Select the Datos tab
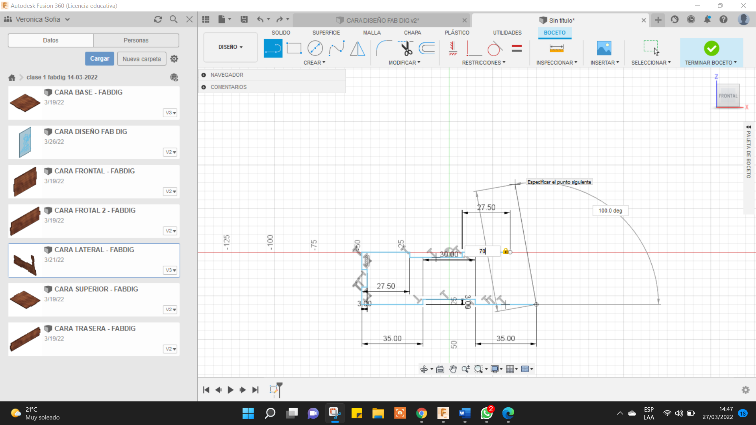 point(51,41)
